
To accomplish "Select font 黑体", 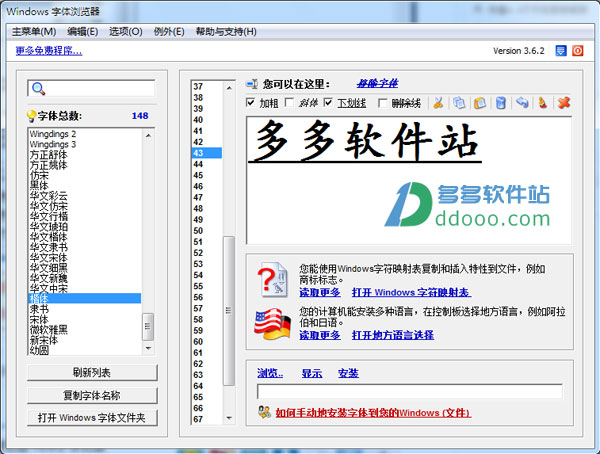I will [39, 185].
